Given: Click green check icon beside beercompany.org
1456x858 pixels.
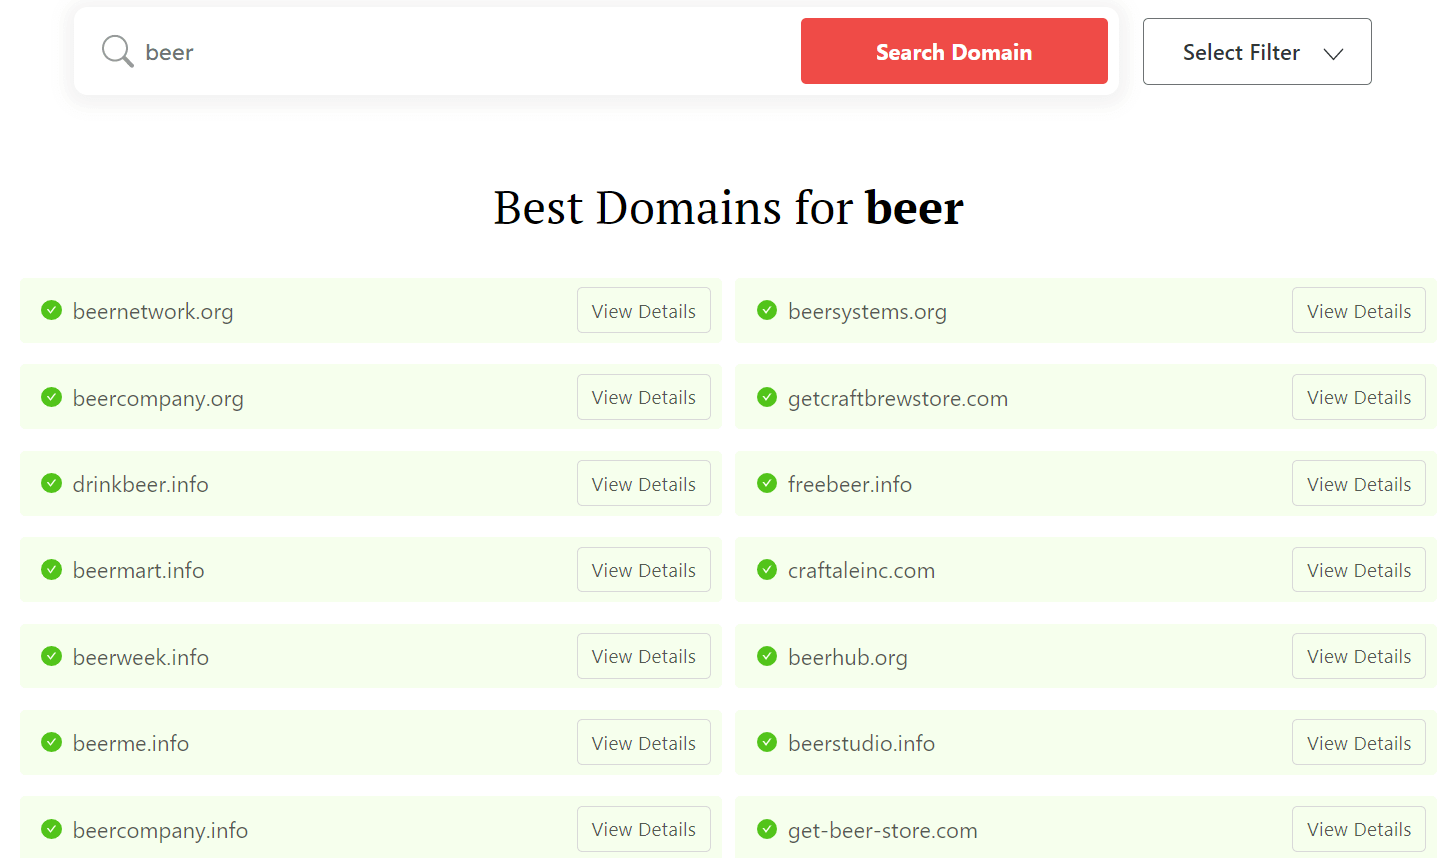Looking at the screenshot, I should [x=52, y=397].
